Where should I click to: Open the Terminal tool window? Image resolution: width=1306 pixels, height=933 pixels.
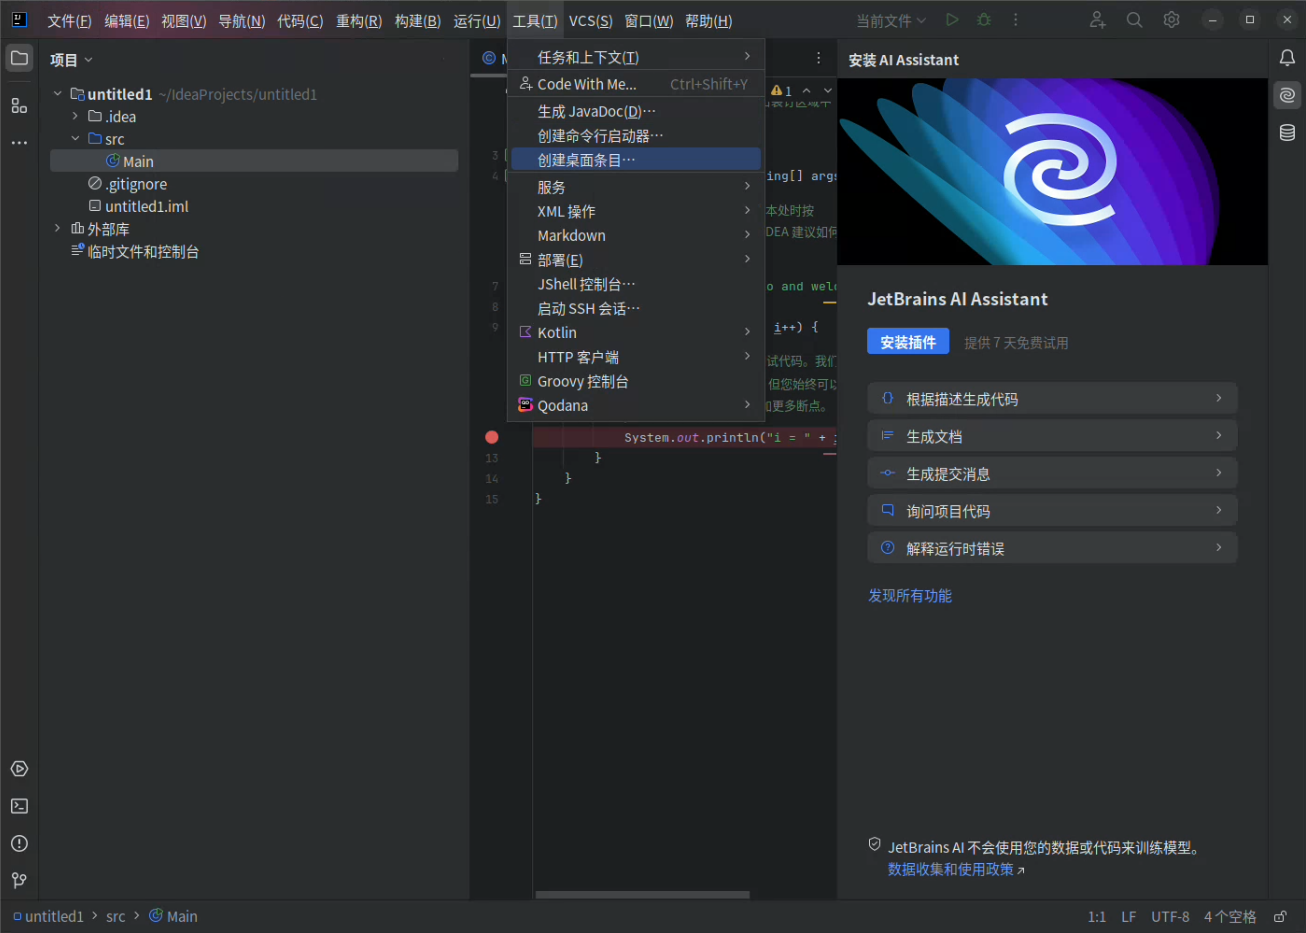coord(19,806)
